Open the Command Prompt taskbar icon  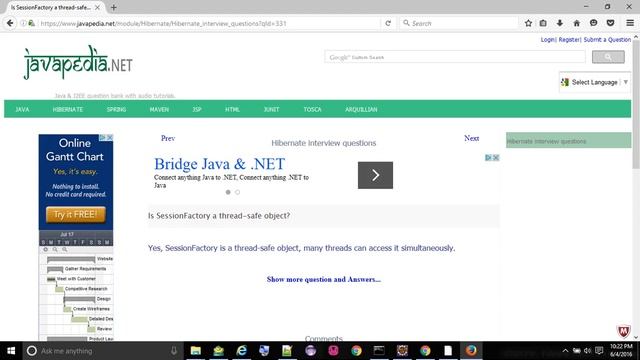[x=379, y=351]
